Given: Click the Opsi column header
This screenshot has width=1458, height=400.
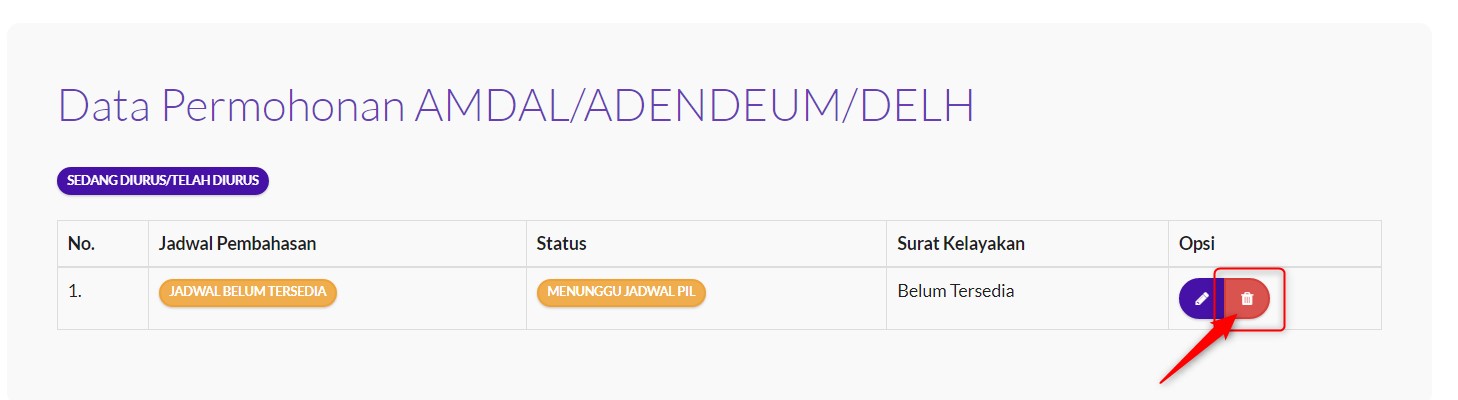Looking at the screenshot, I should point(1195,243).
